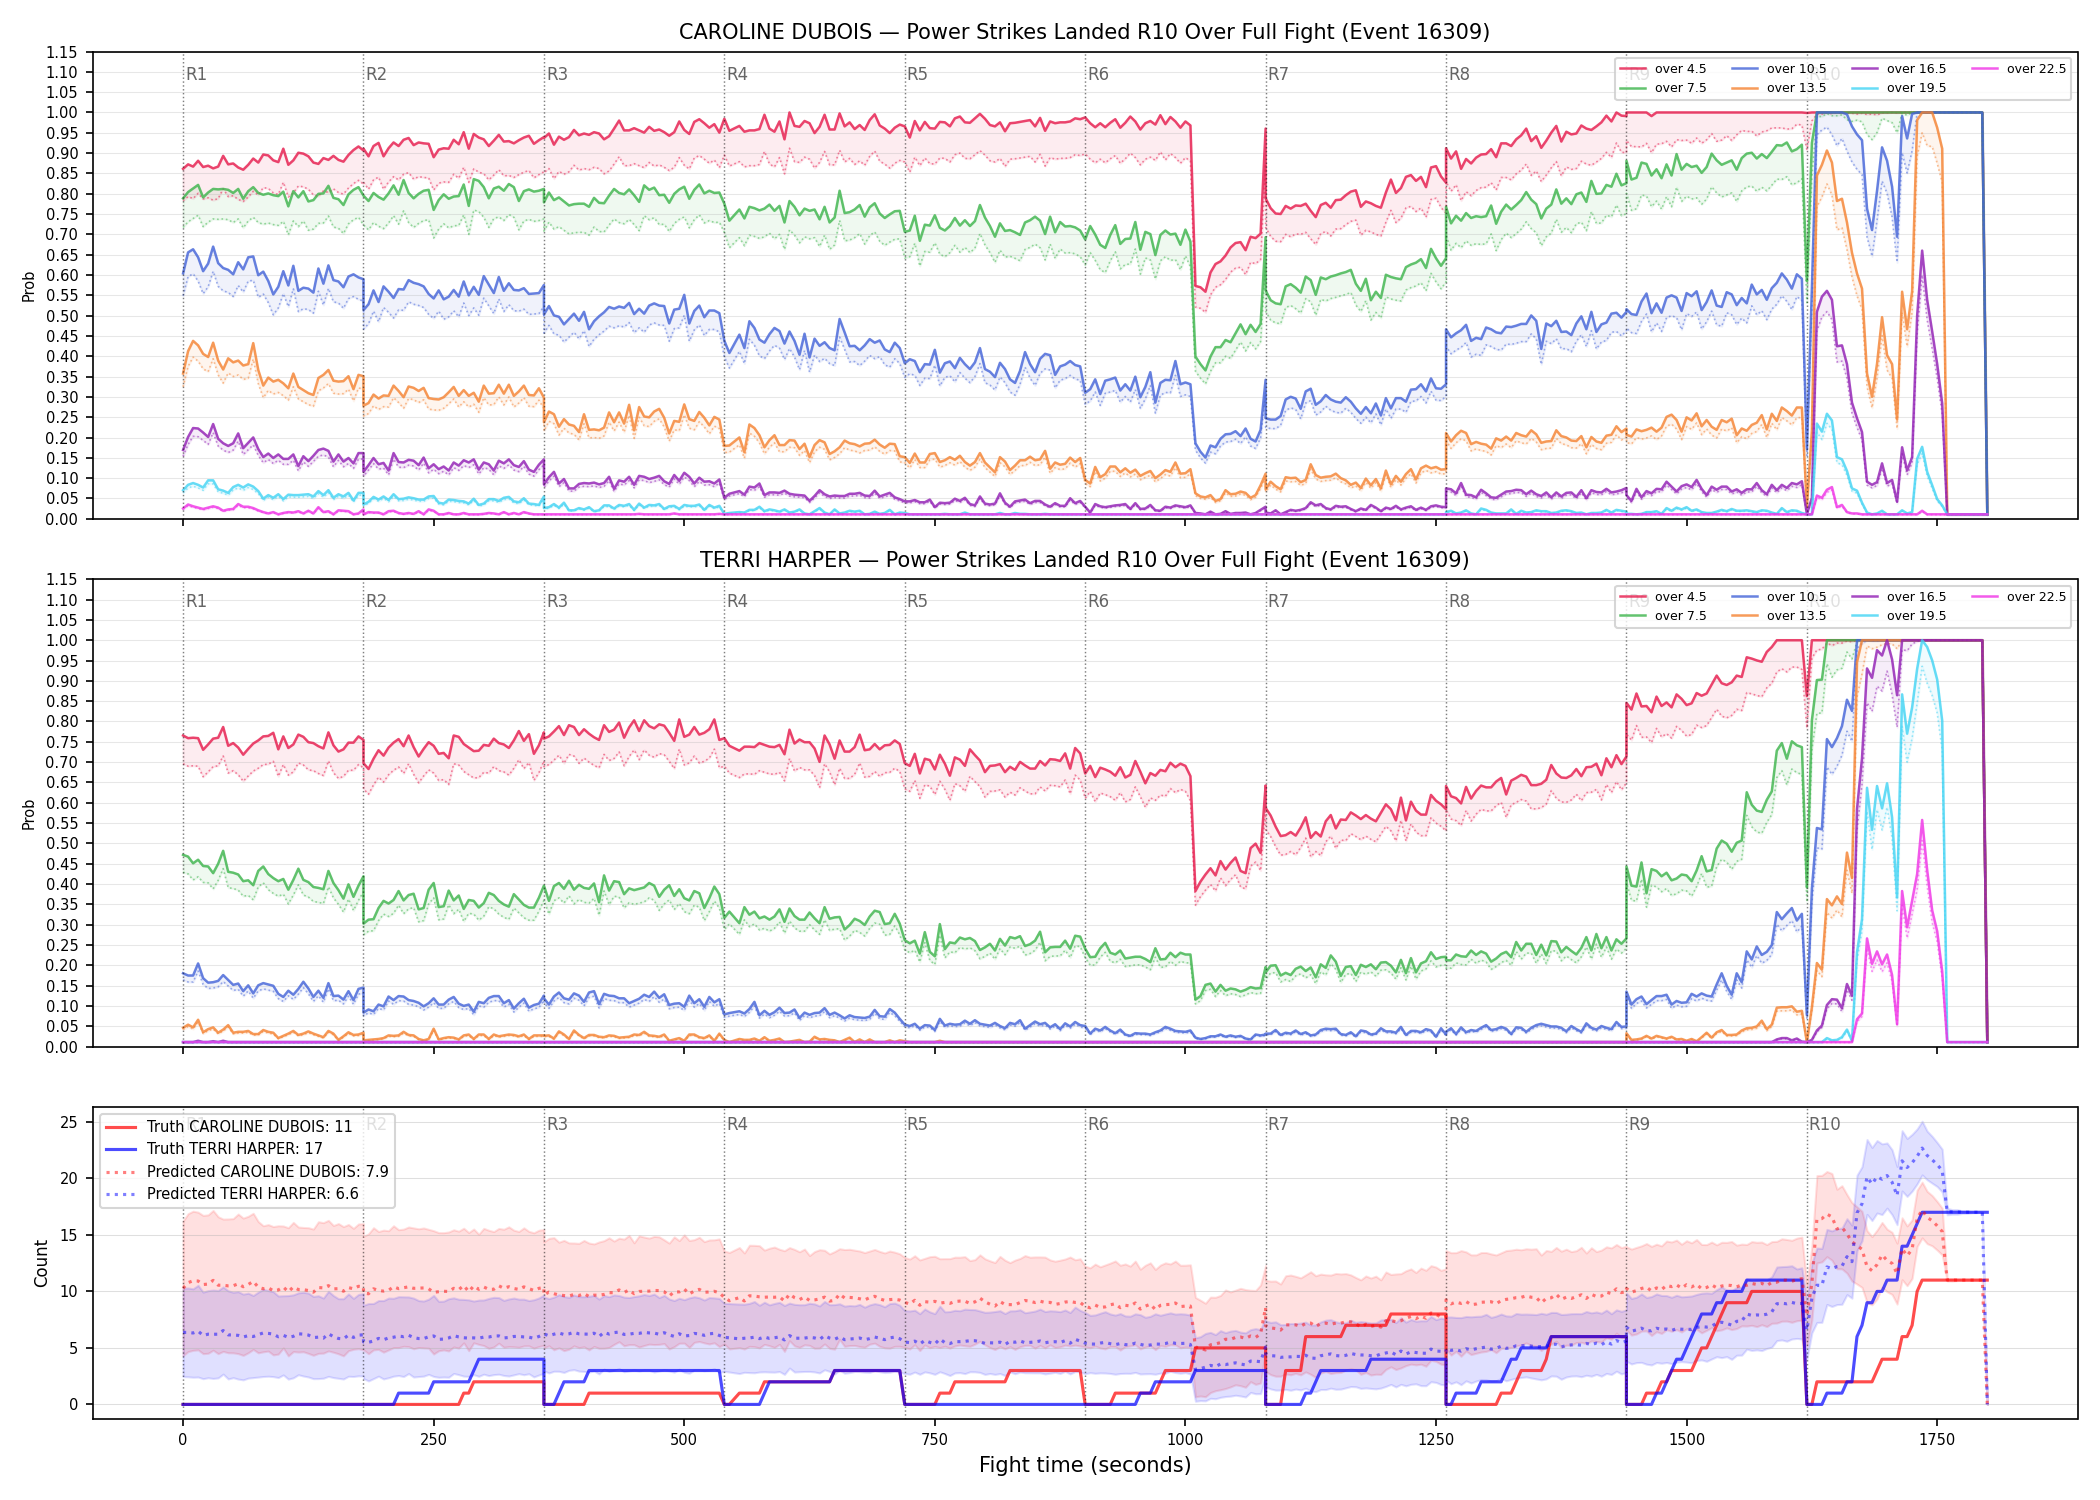
Task: Click R4 round marker in Caroline Dubois chart
Action: pos(737,74)
